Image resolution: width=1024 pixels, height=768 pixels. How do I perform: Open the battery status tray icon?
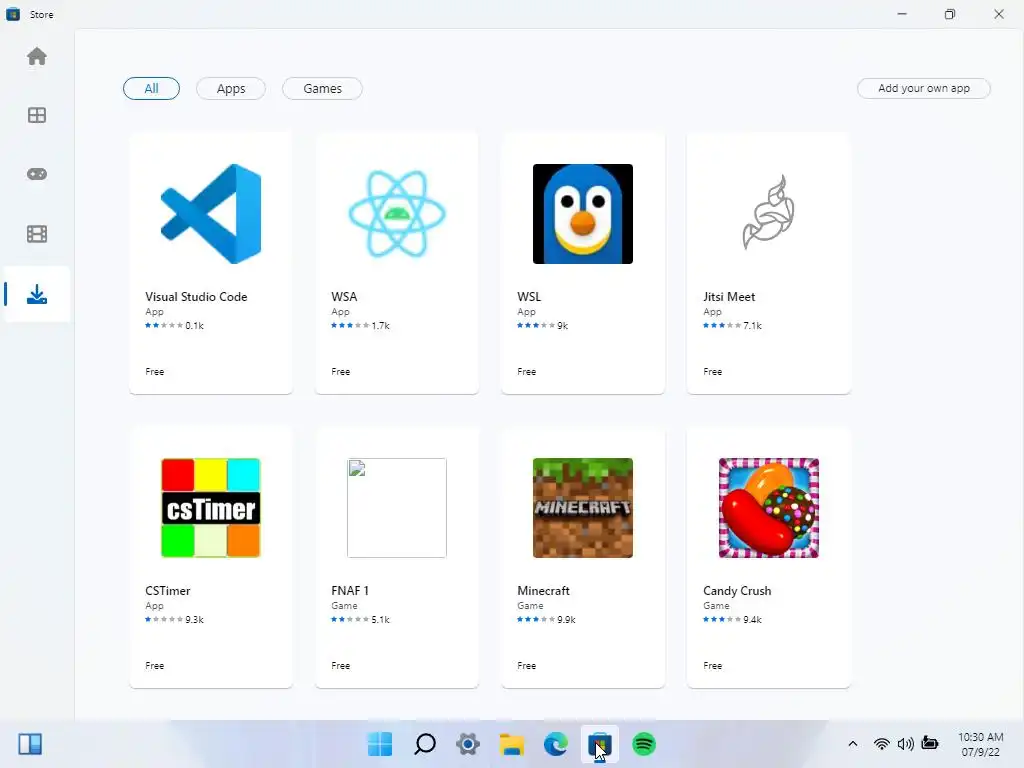coord(930,743)
